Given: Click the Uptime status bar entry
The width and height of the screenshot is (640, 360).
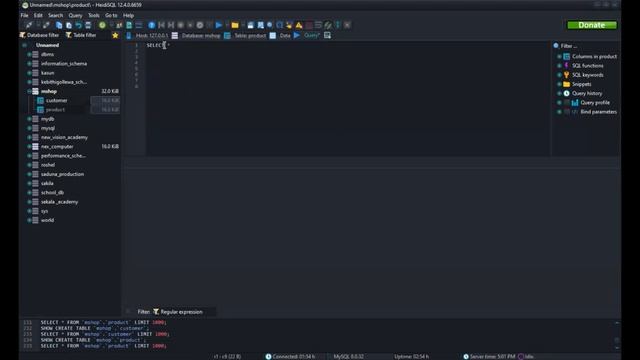Looking at the screenshot, I should [411, 357].
